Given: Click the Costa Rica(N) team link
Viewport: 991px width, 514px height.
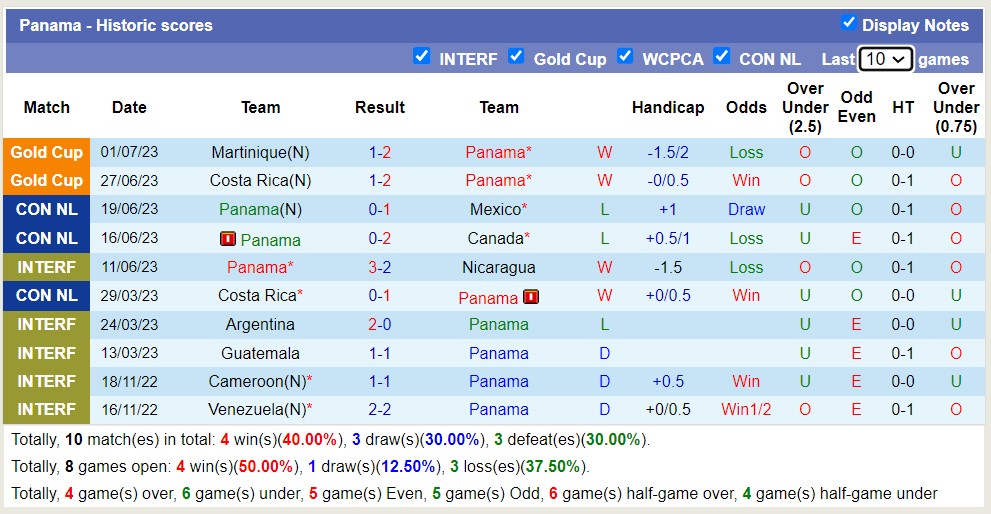Looking at the screenshot, I should pyautogui.click(x=260, y=181).
